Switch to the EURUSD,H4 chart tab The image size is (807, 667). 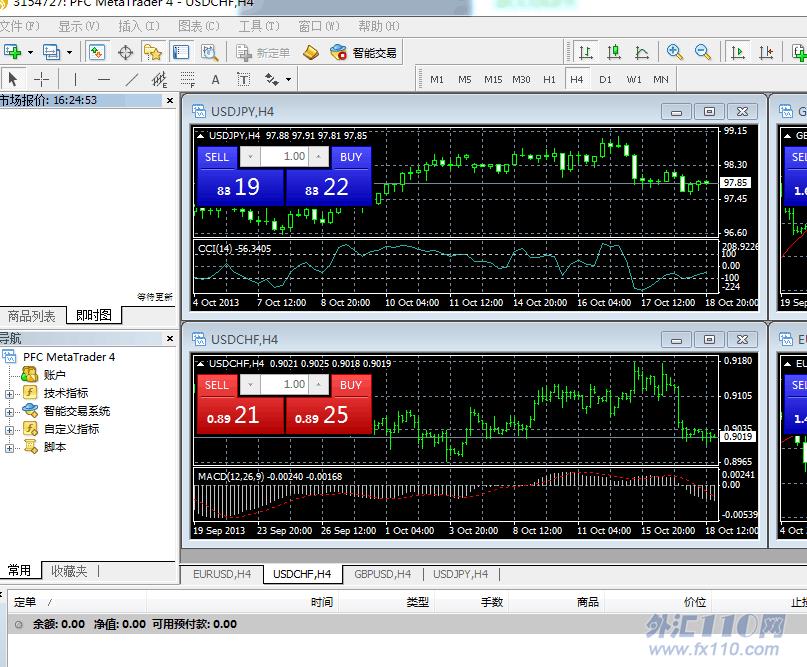tap(222, 574)
